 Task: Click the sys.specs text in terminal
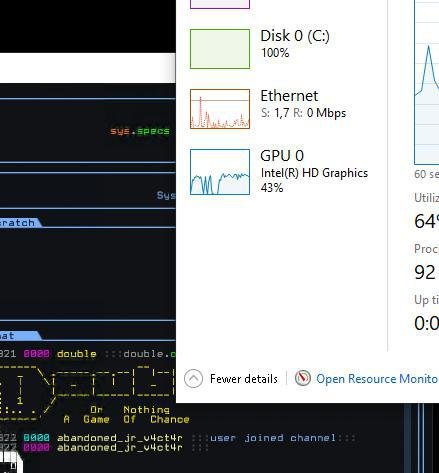[140, 131]
